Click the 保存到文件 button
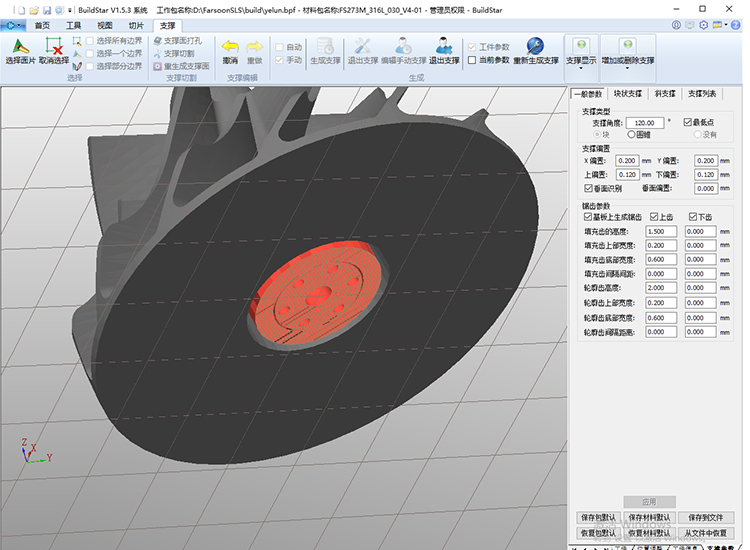The width and height of the screenshot is (750, 550). 707,518
